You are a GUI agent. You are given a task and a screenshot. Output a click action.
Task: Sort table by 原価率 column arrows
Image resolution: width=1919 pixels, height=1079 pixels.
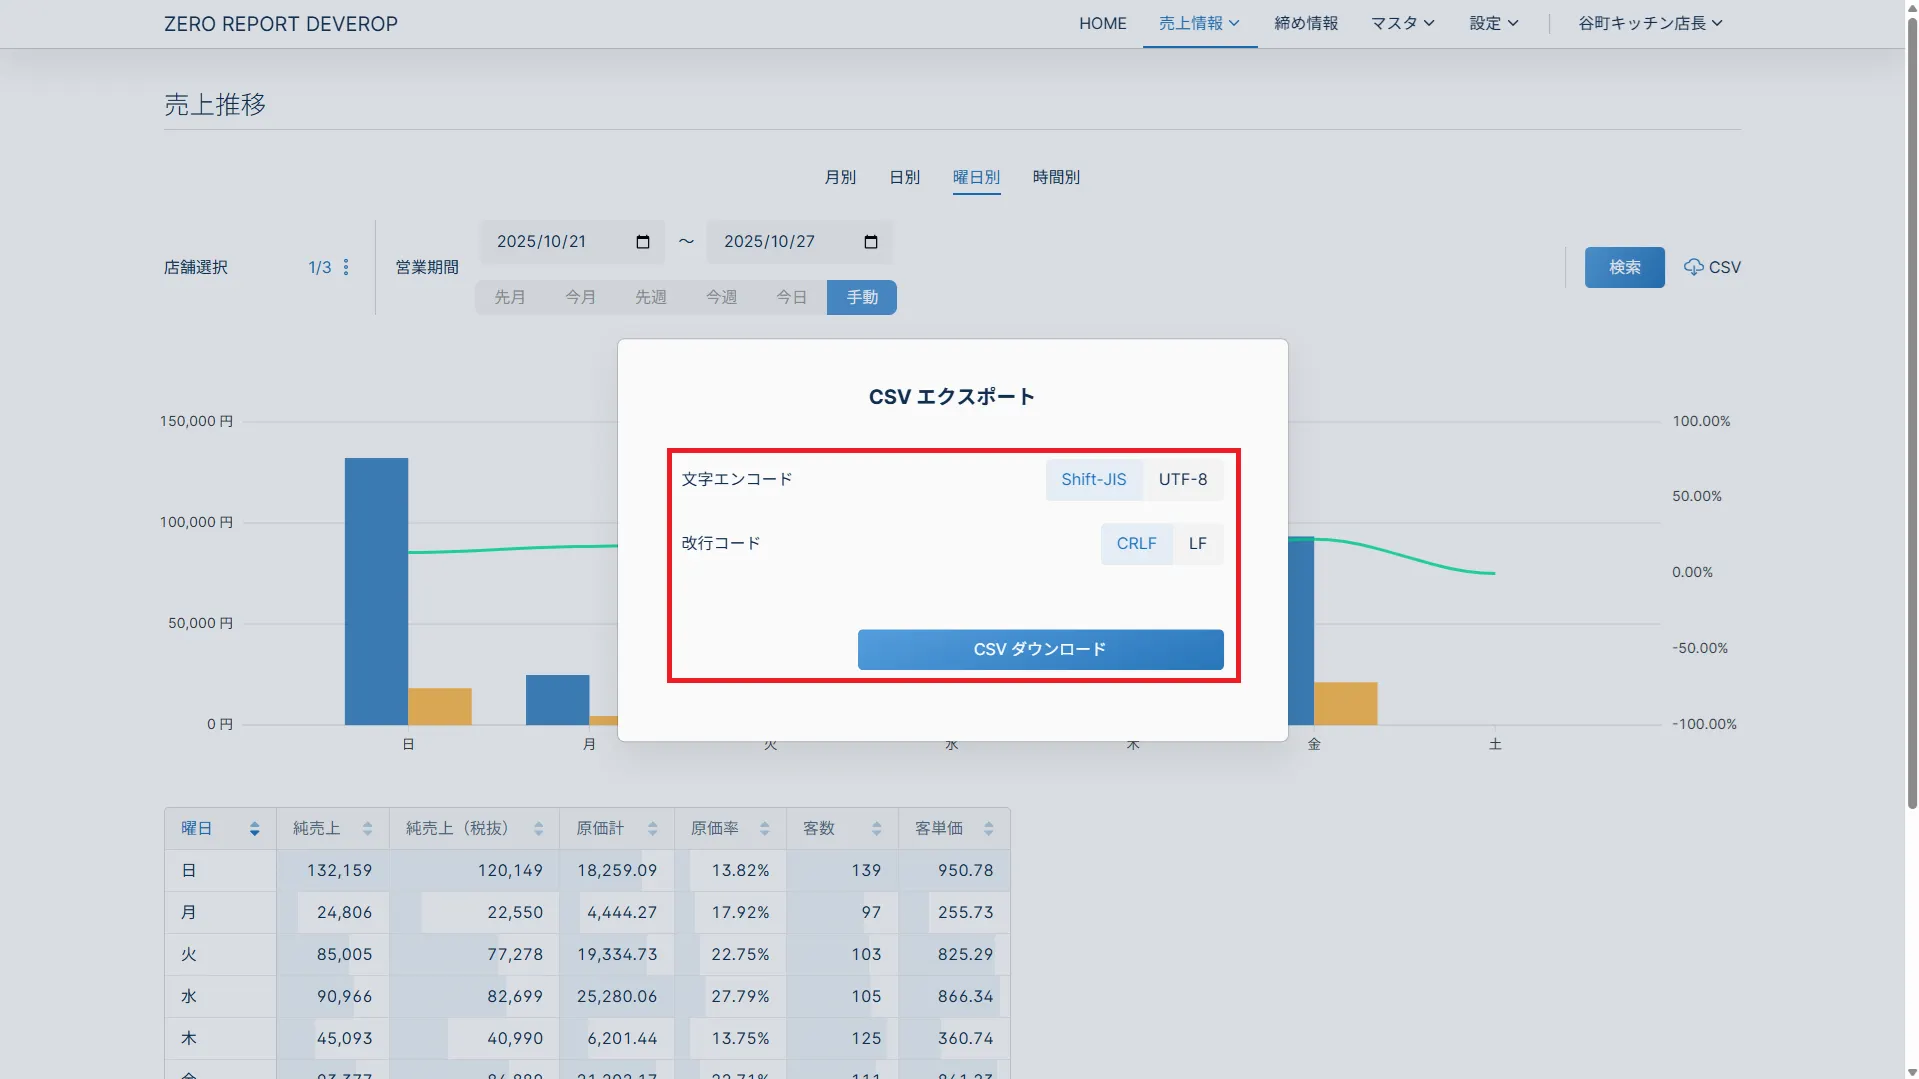[x=764, y=829]
